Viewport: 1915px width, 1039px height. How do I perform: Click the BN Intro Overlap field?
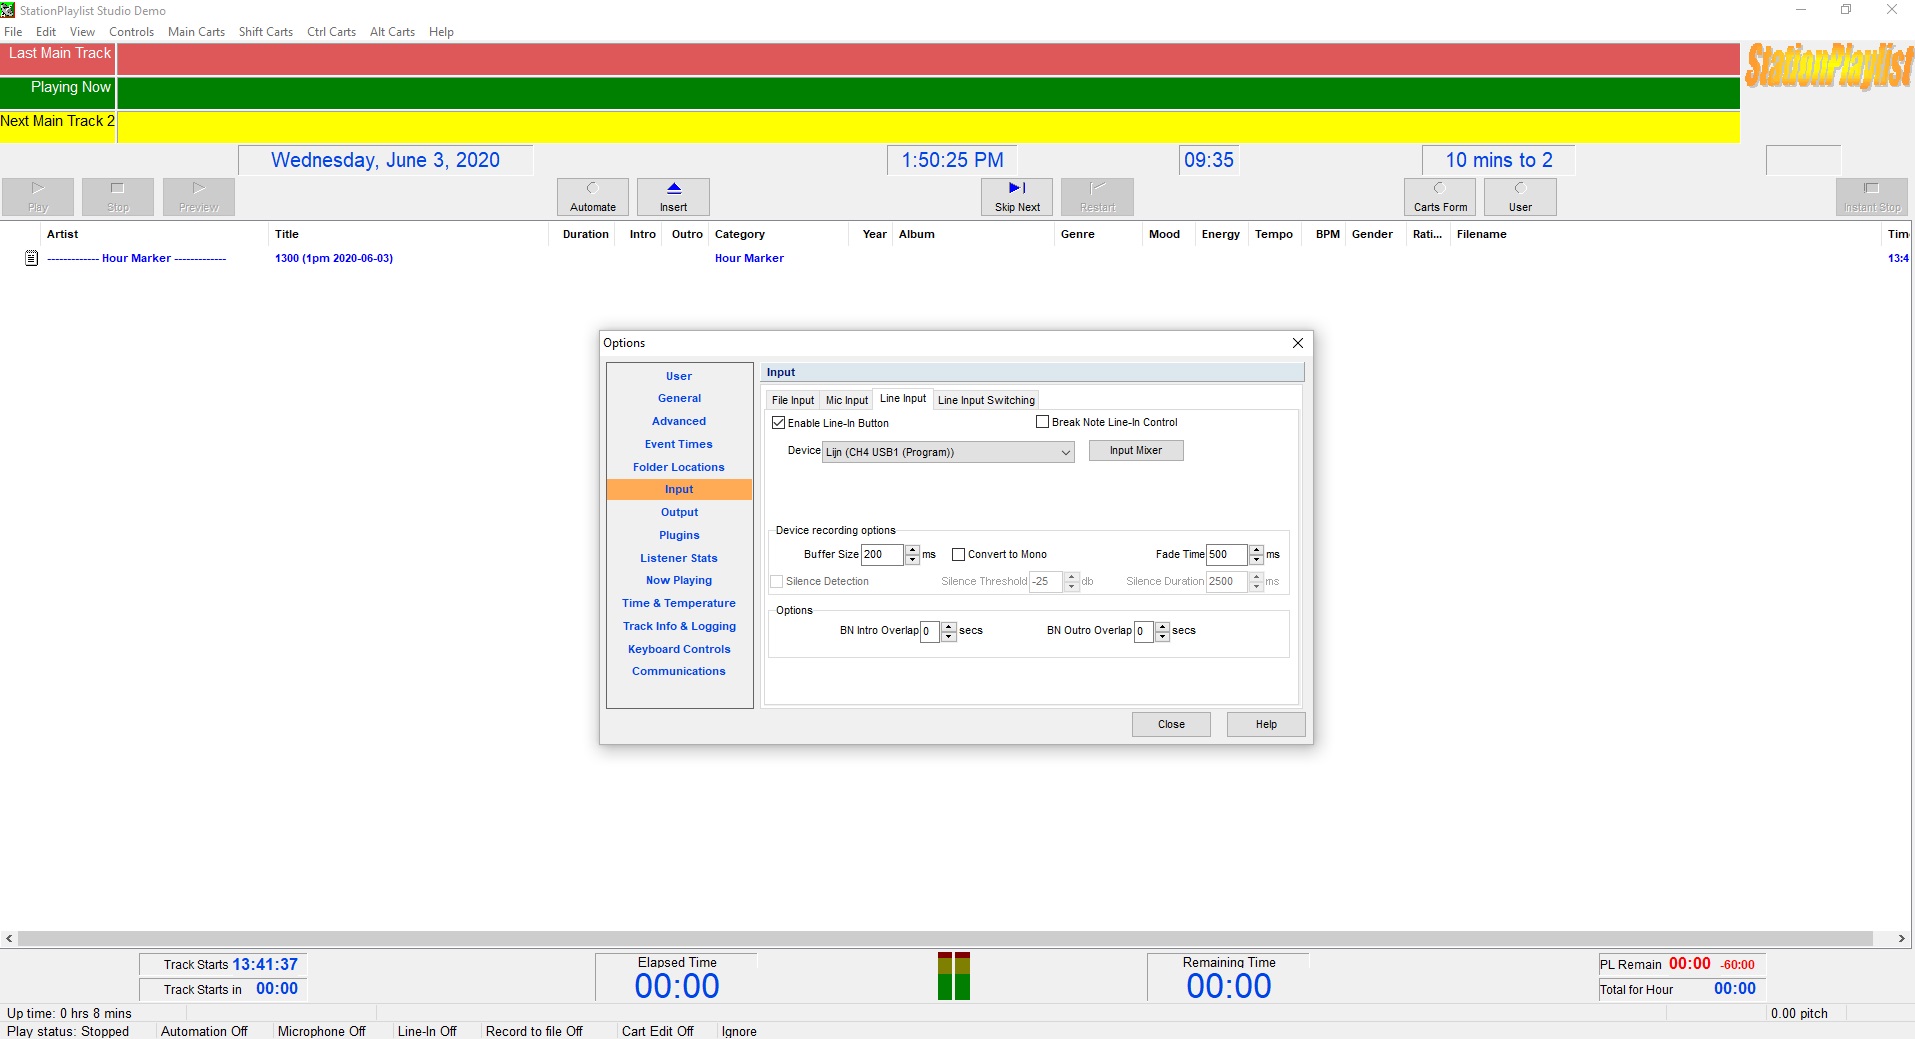[x=929, y=631]
